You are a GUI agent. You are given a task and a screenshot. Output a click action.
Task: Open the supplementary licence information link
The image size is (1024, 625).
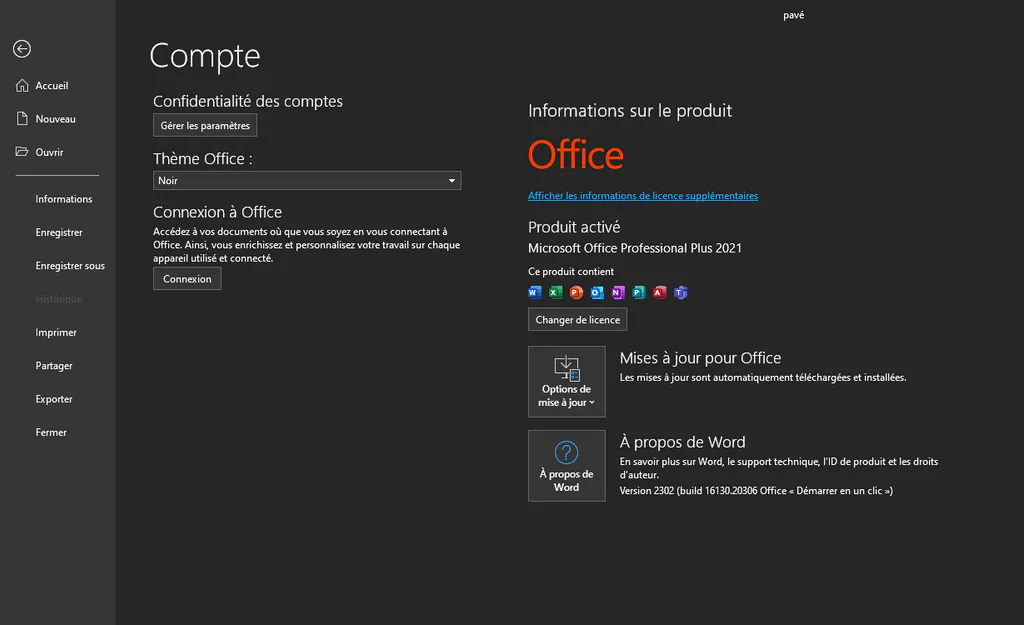[x=643, y=196]
